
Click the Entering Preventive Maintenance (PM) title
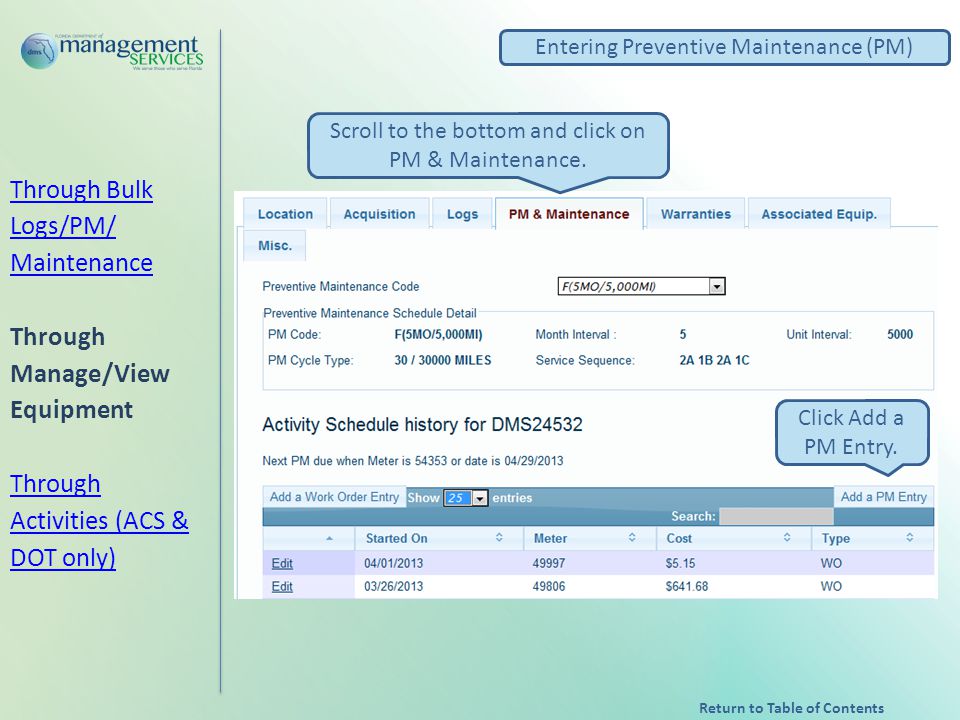click(724, 47)
